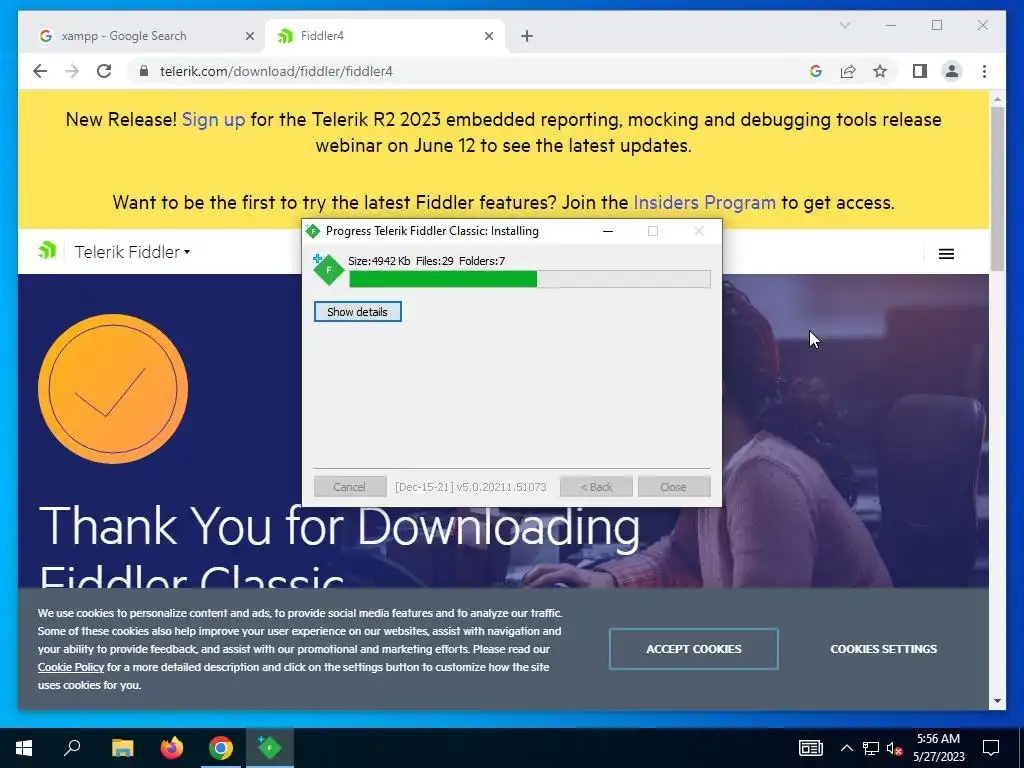Switch to xampp - Google Search tab
1024x768 pixels.
(x=145, y=36)
